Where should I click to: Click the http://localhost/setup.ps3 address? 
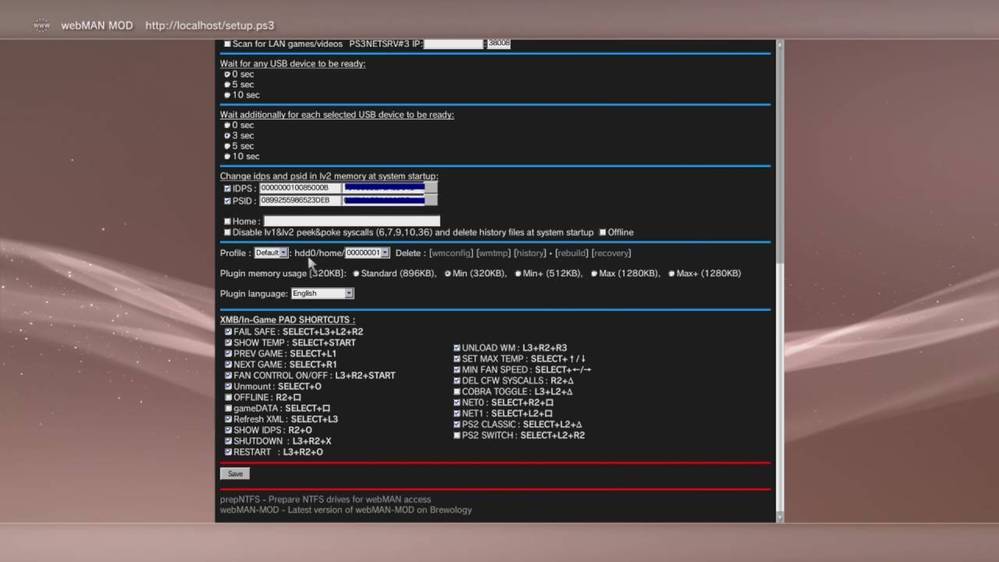pyautogui.click(x=210, y=25)
